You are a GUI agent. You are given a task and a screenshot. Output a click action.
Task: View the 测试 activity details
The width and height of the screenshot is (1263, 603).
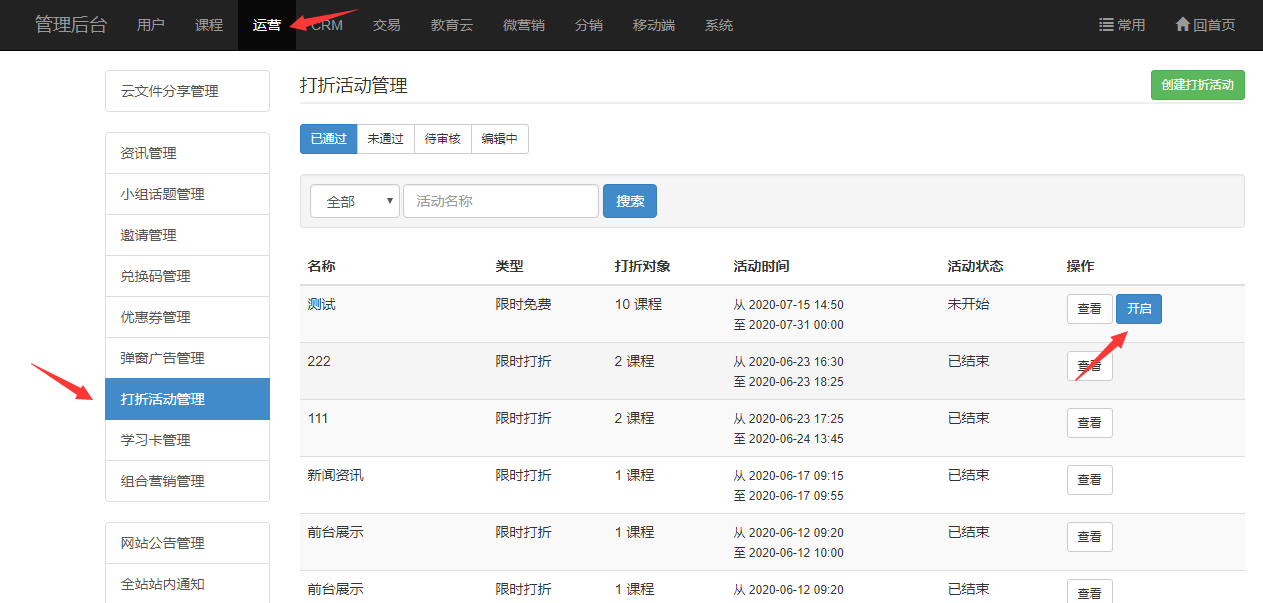[x=1089, y=309]
